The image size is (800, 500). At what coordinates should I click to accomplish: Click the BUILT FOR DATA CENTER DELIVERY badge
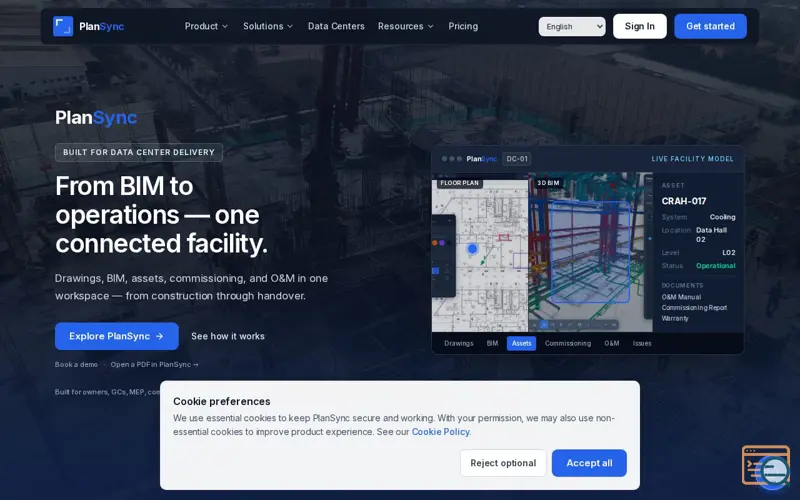[x=139, y=152]
